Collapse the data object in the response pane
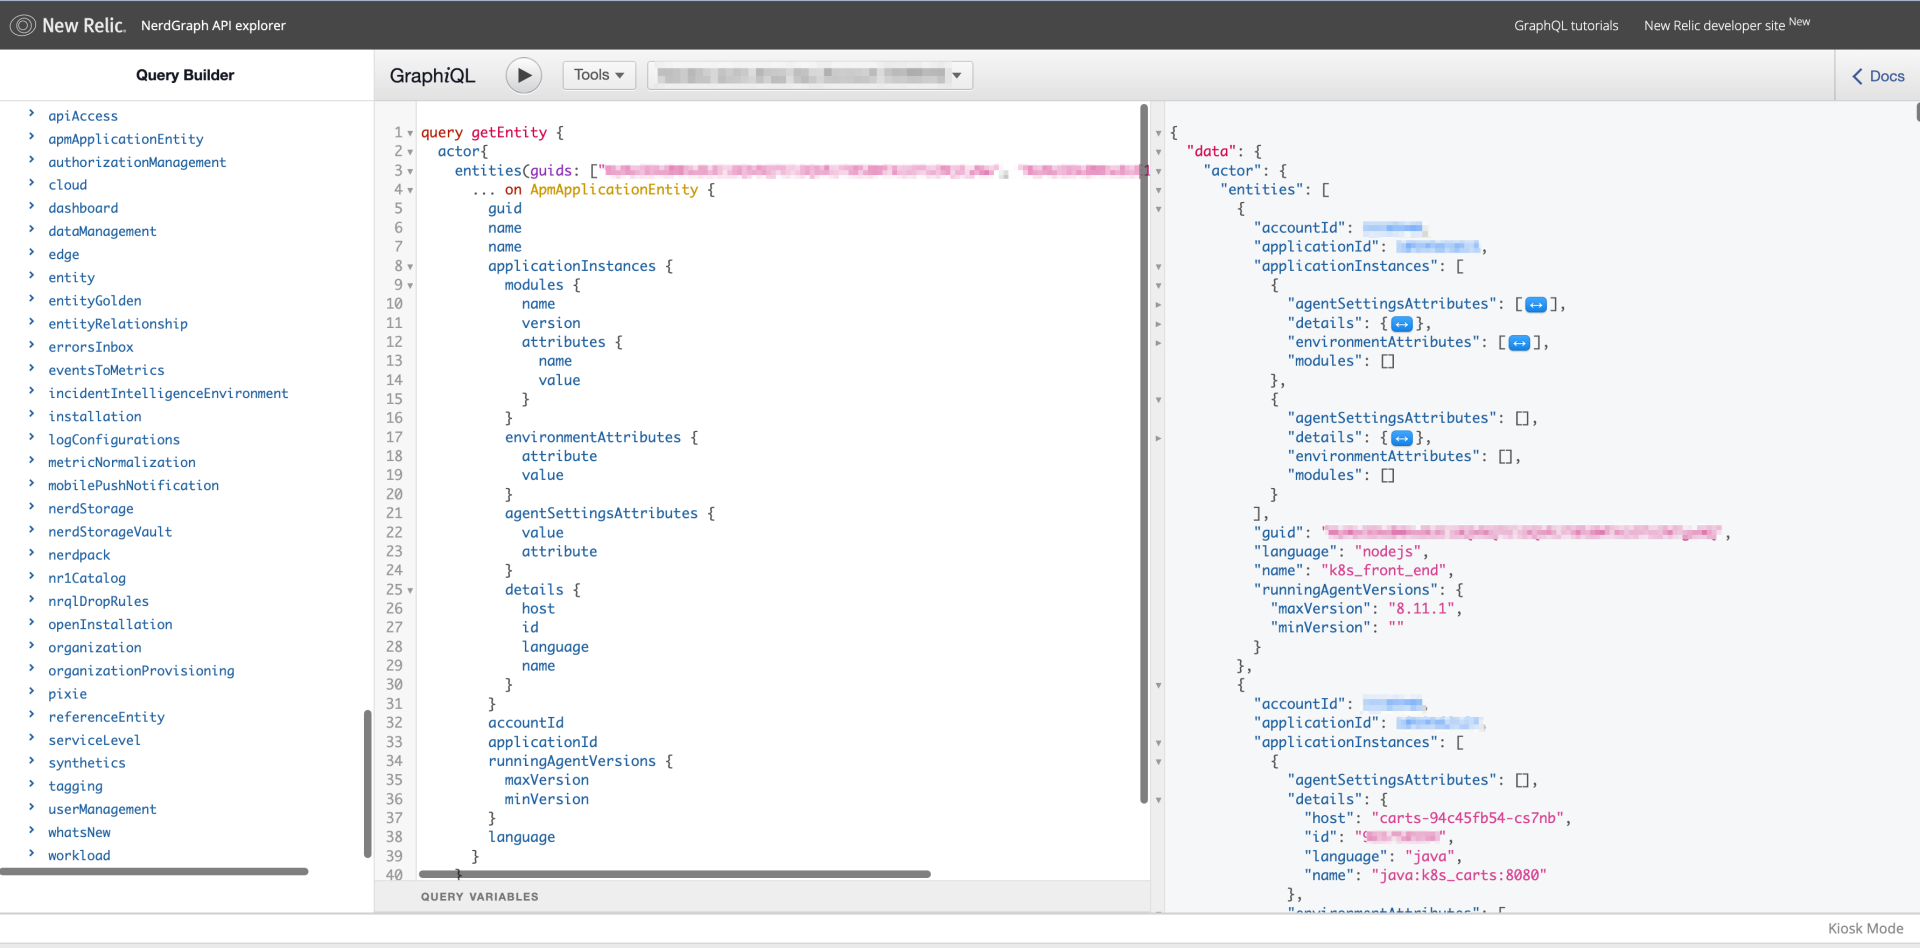The height and width of the screenshot is (948, 1920). [1158, 152]
